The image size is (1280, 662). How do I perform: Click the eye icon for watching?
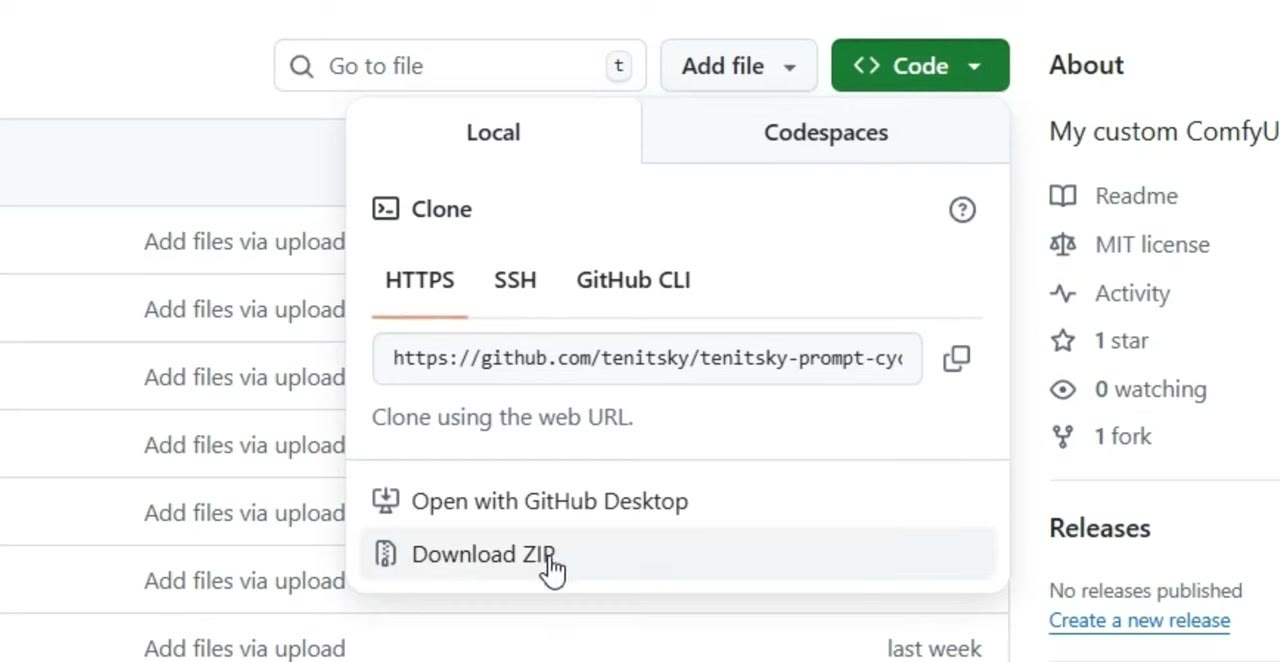pyautogui.click(x=1063, y=389)
